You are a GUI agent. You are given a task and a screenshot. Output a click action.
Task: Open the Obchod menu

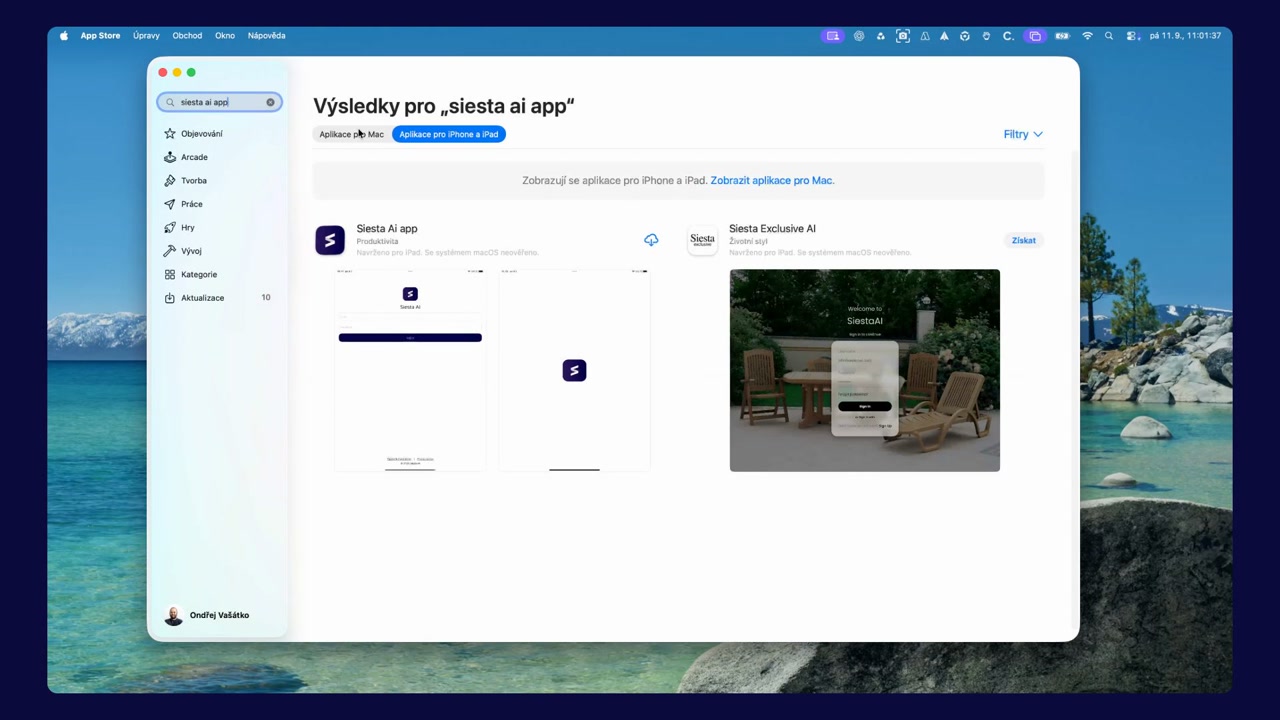[x=187, y=36]
